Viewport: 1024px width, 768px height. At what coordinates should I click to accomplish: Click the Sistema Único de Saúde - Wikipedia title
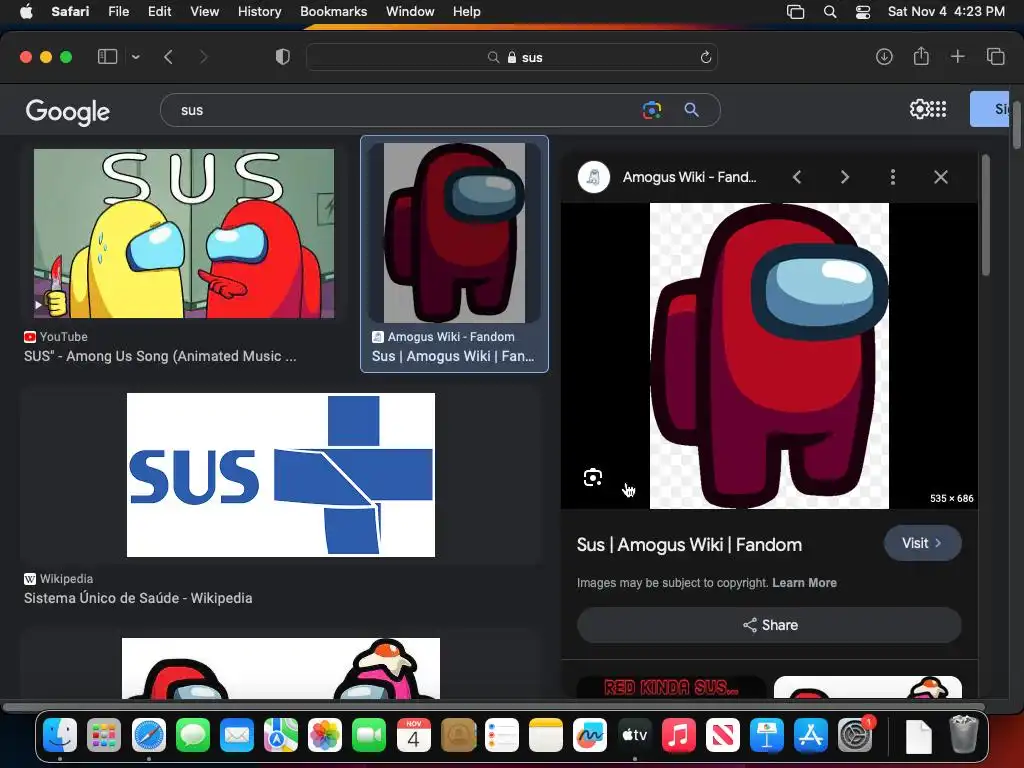tap(138, 598)
